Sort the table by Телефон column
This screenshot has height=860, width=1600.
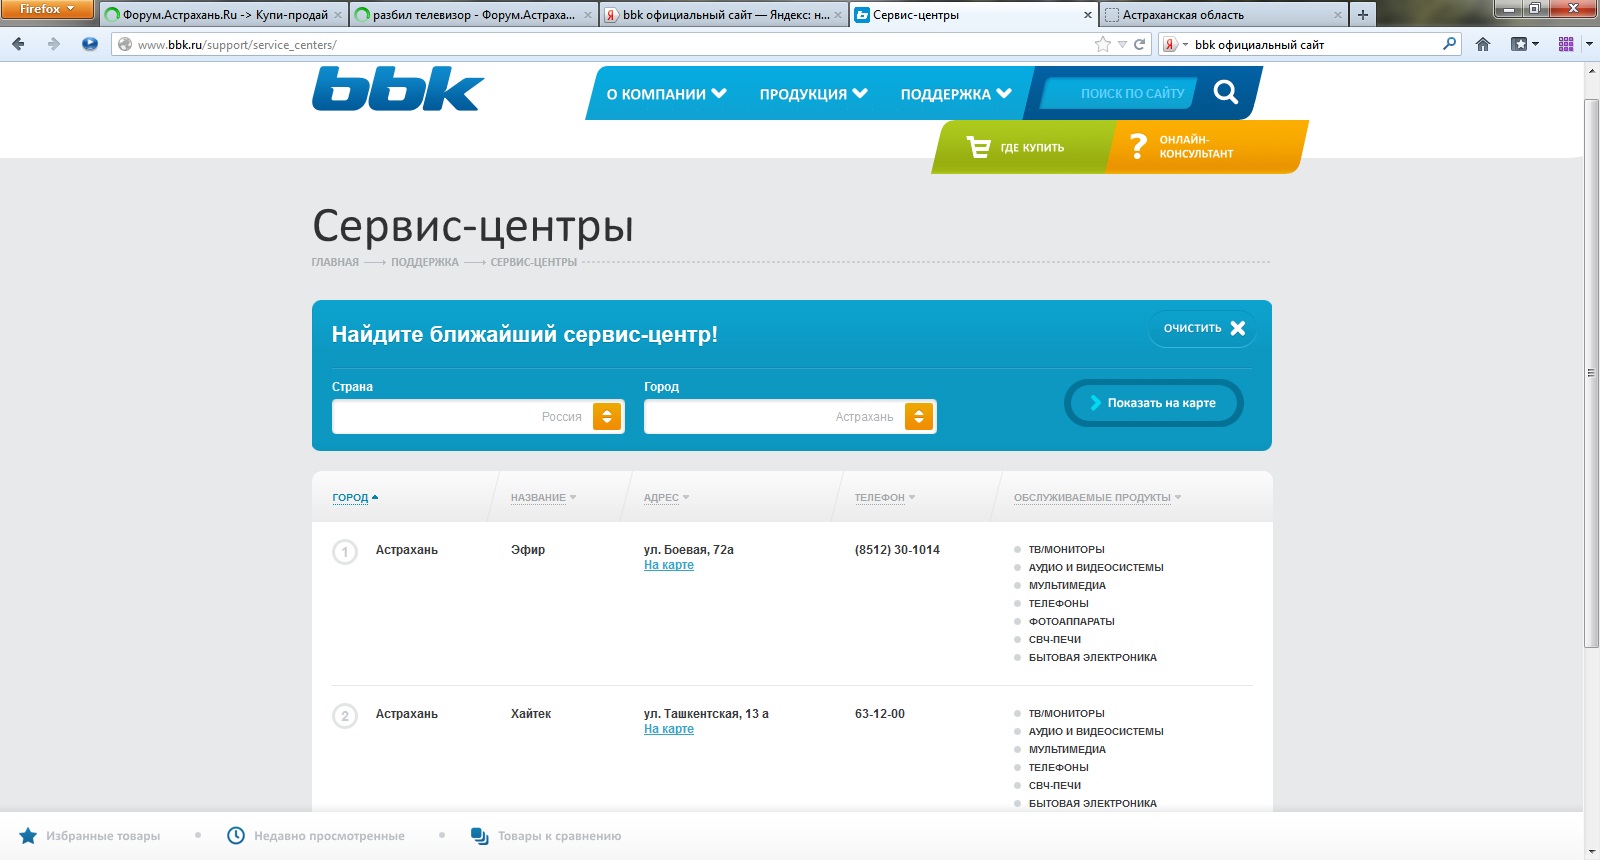[x=884, y=497]
